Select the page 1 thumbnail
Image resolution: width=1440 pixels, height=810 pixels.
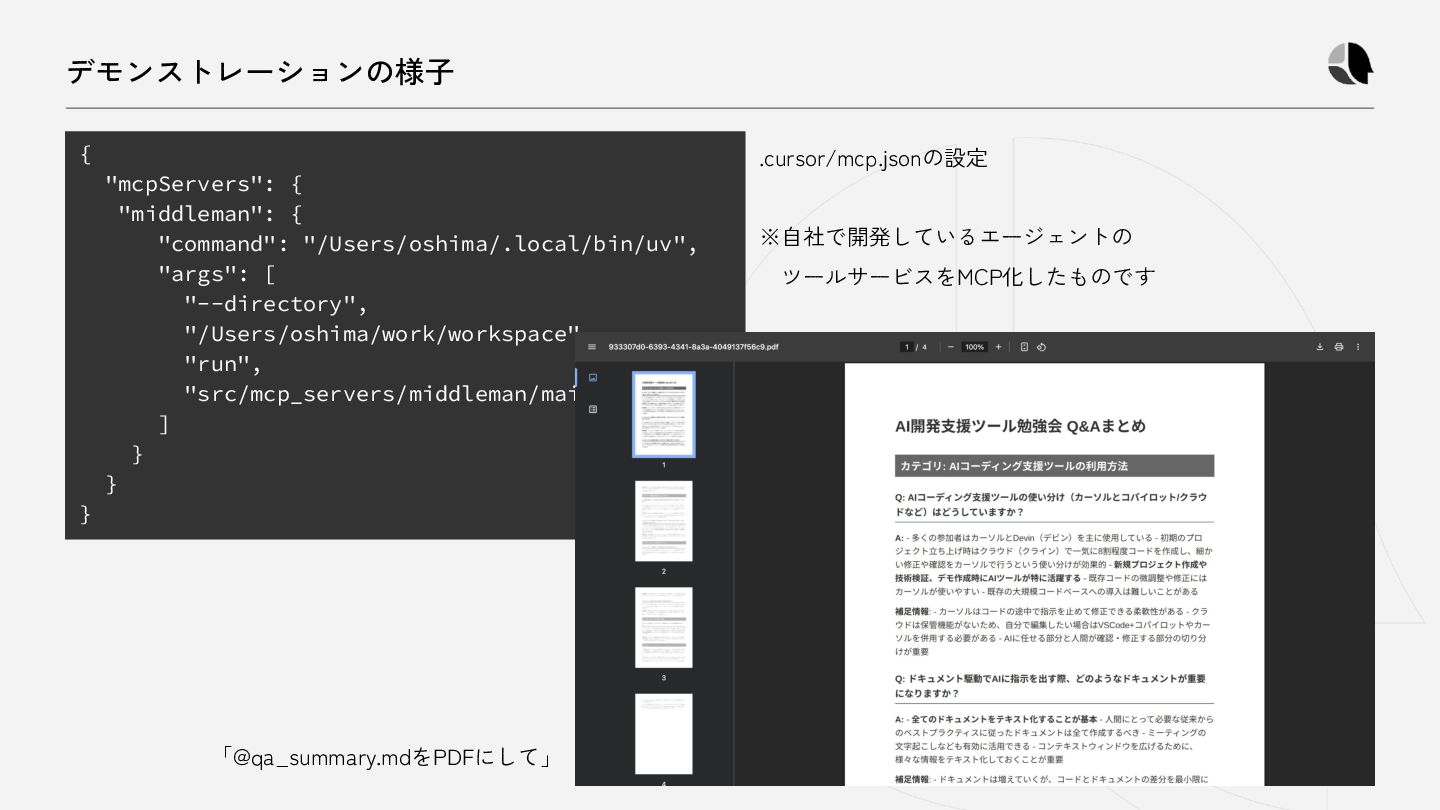tap(664, 414)
